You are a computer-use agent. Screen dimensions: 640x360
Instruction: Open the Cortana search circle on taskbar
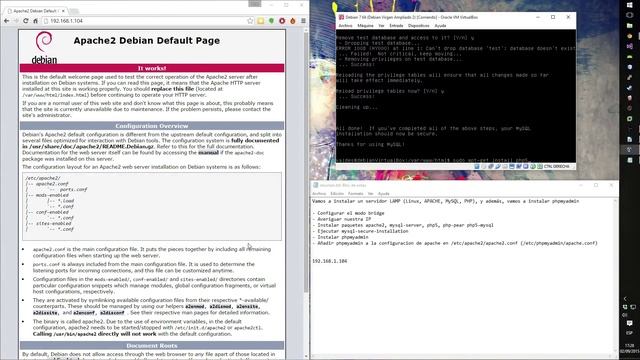[629, 15]
